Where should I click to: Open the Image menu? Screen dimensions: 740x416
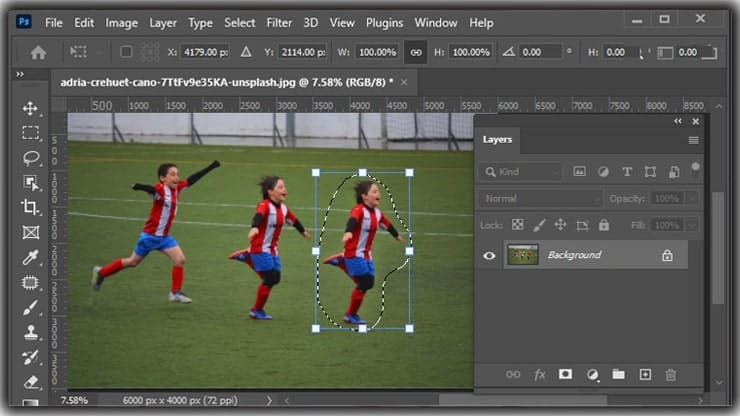pyautogui.click(x=121, y=23)
